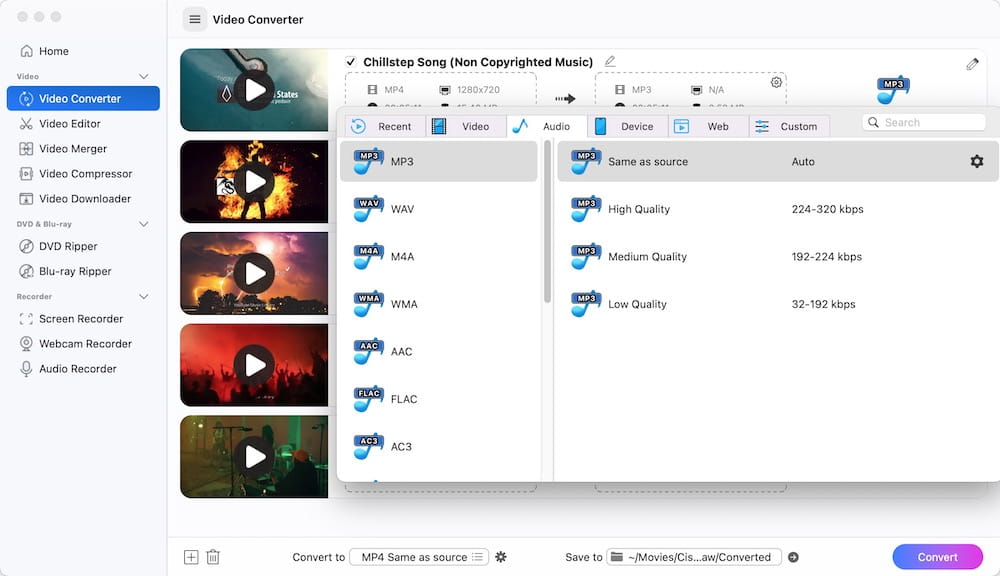Select M4A in the format list

439,256
